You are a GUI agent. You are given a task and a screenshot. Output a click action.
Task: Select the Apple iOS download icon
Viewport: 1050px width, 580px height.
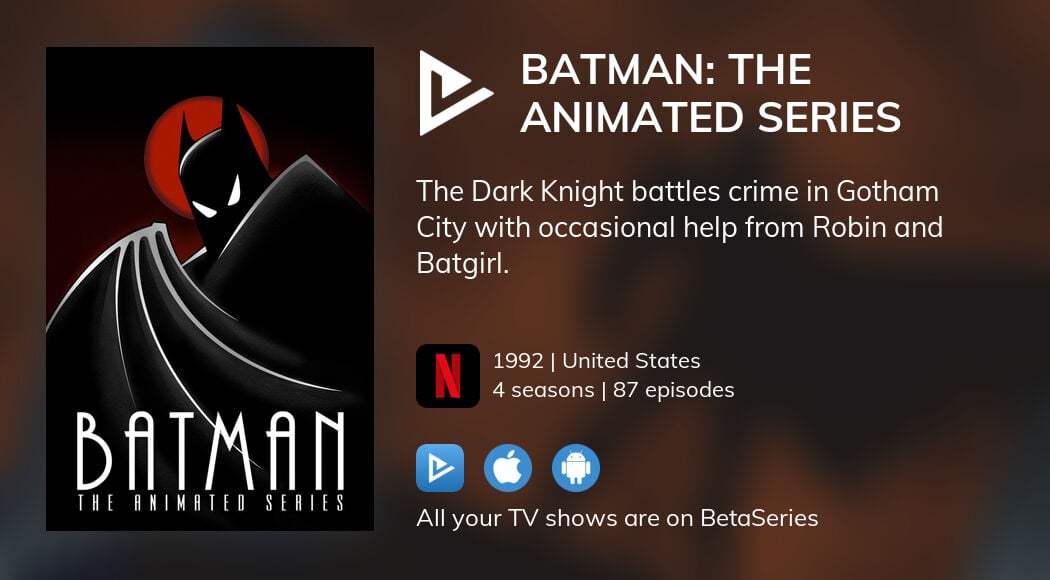(x=508, y=468)
